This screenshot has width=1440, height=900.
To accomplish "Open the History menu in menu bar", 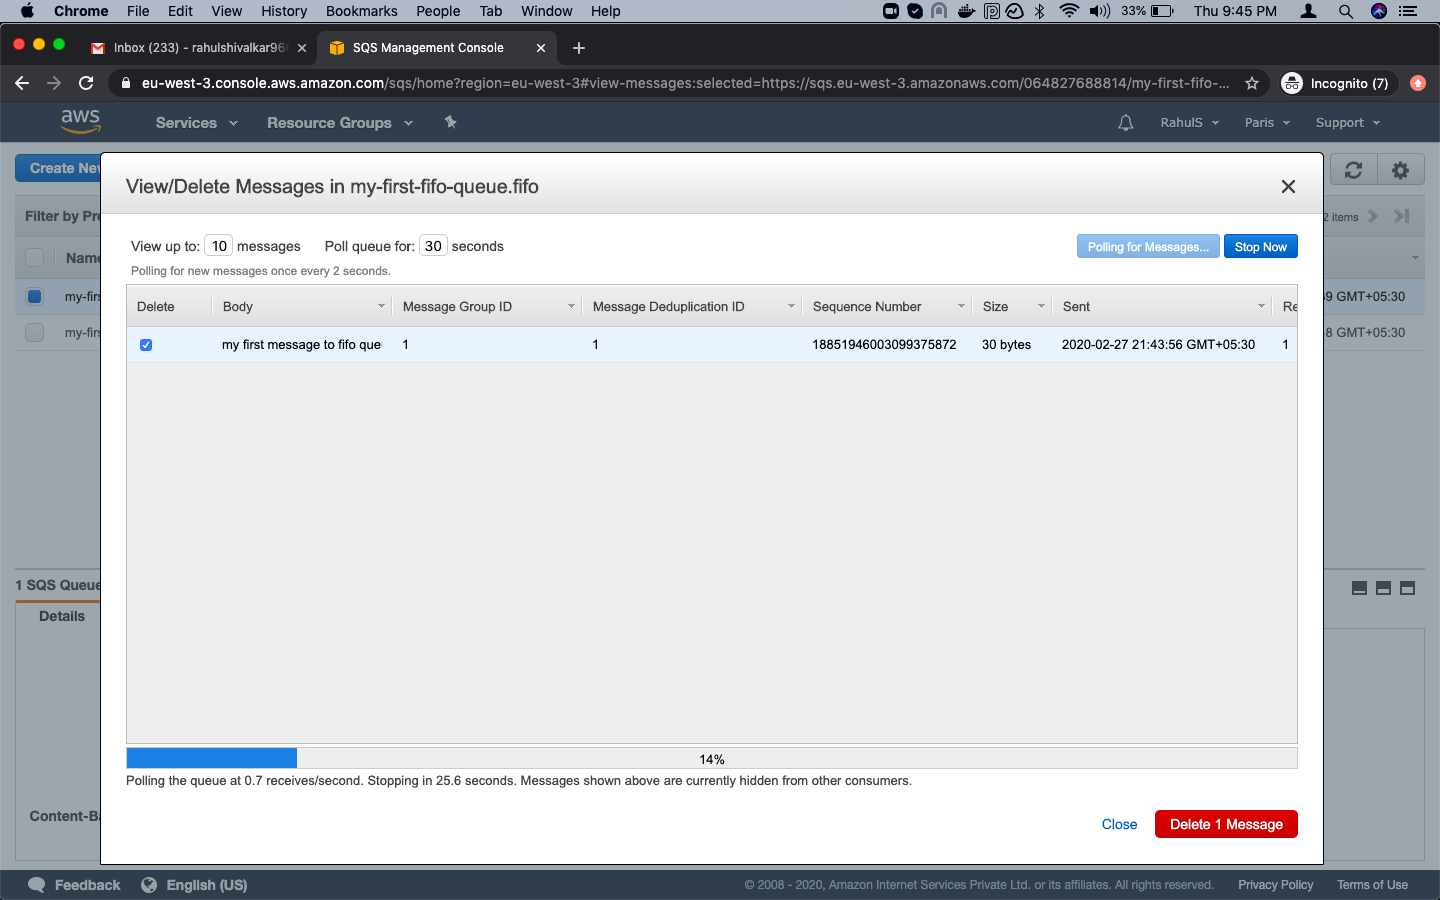I will [284, 11].
